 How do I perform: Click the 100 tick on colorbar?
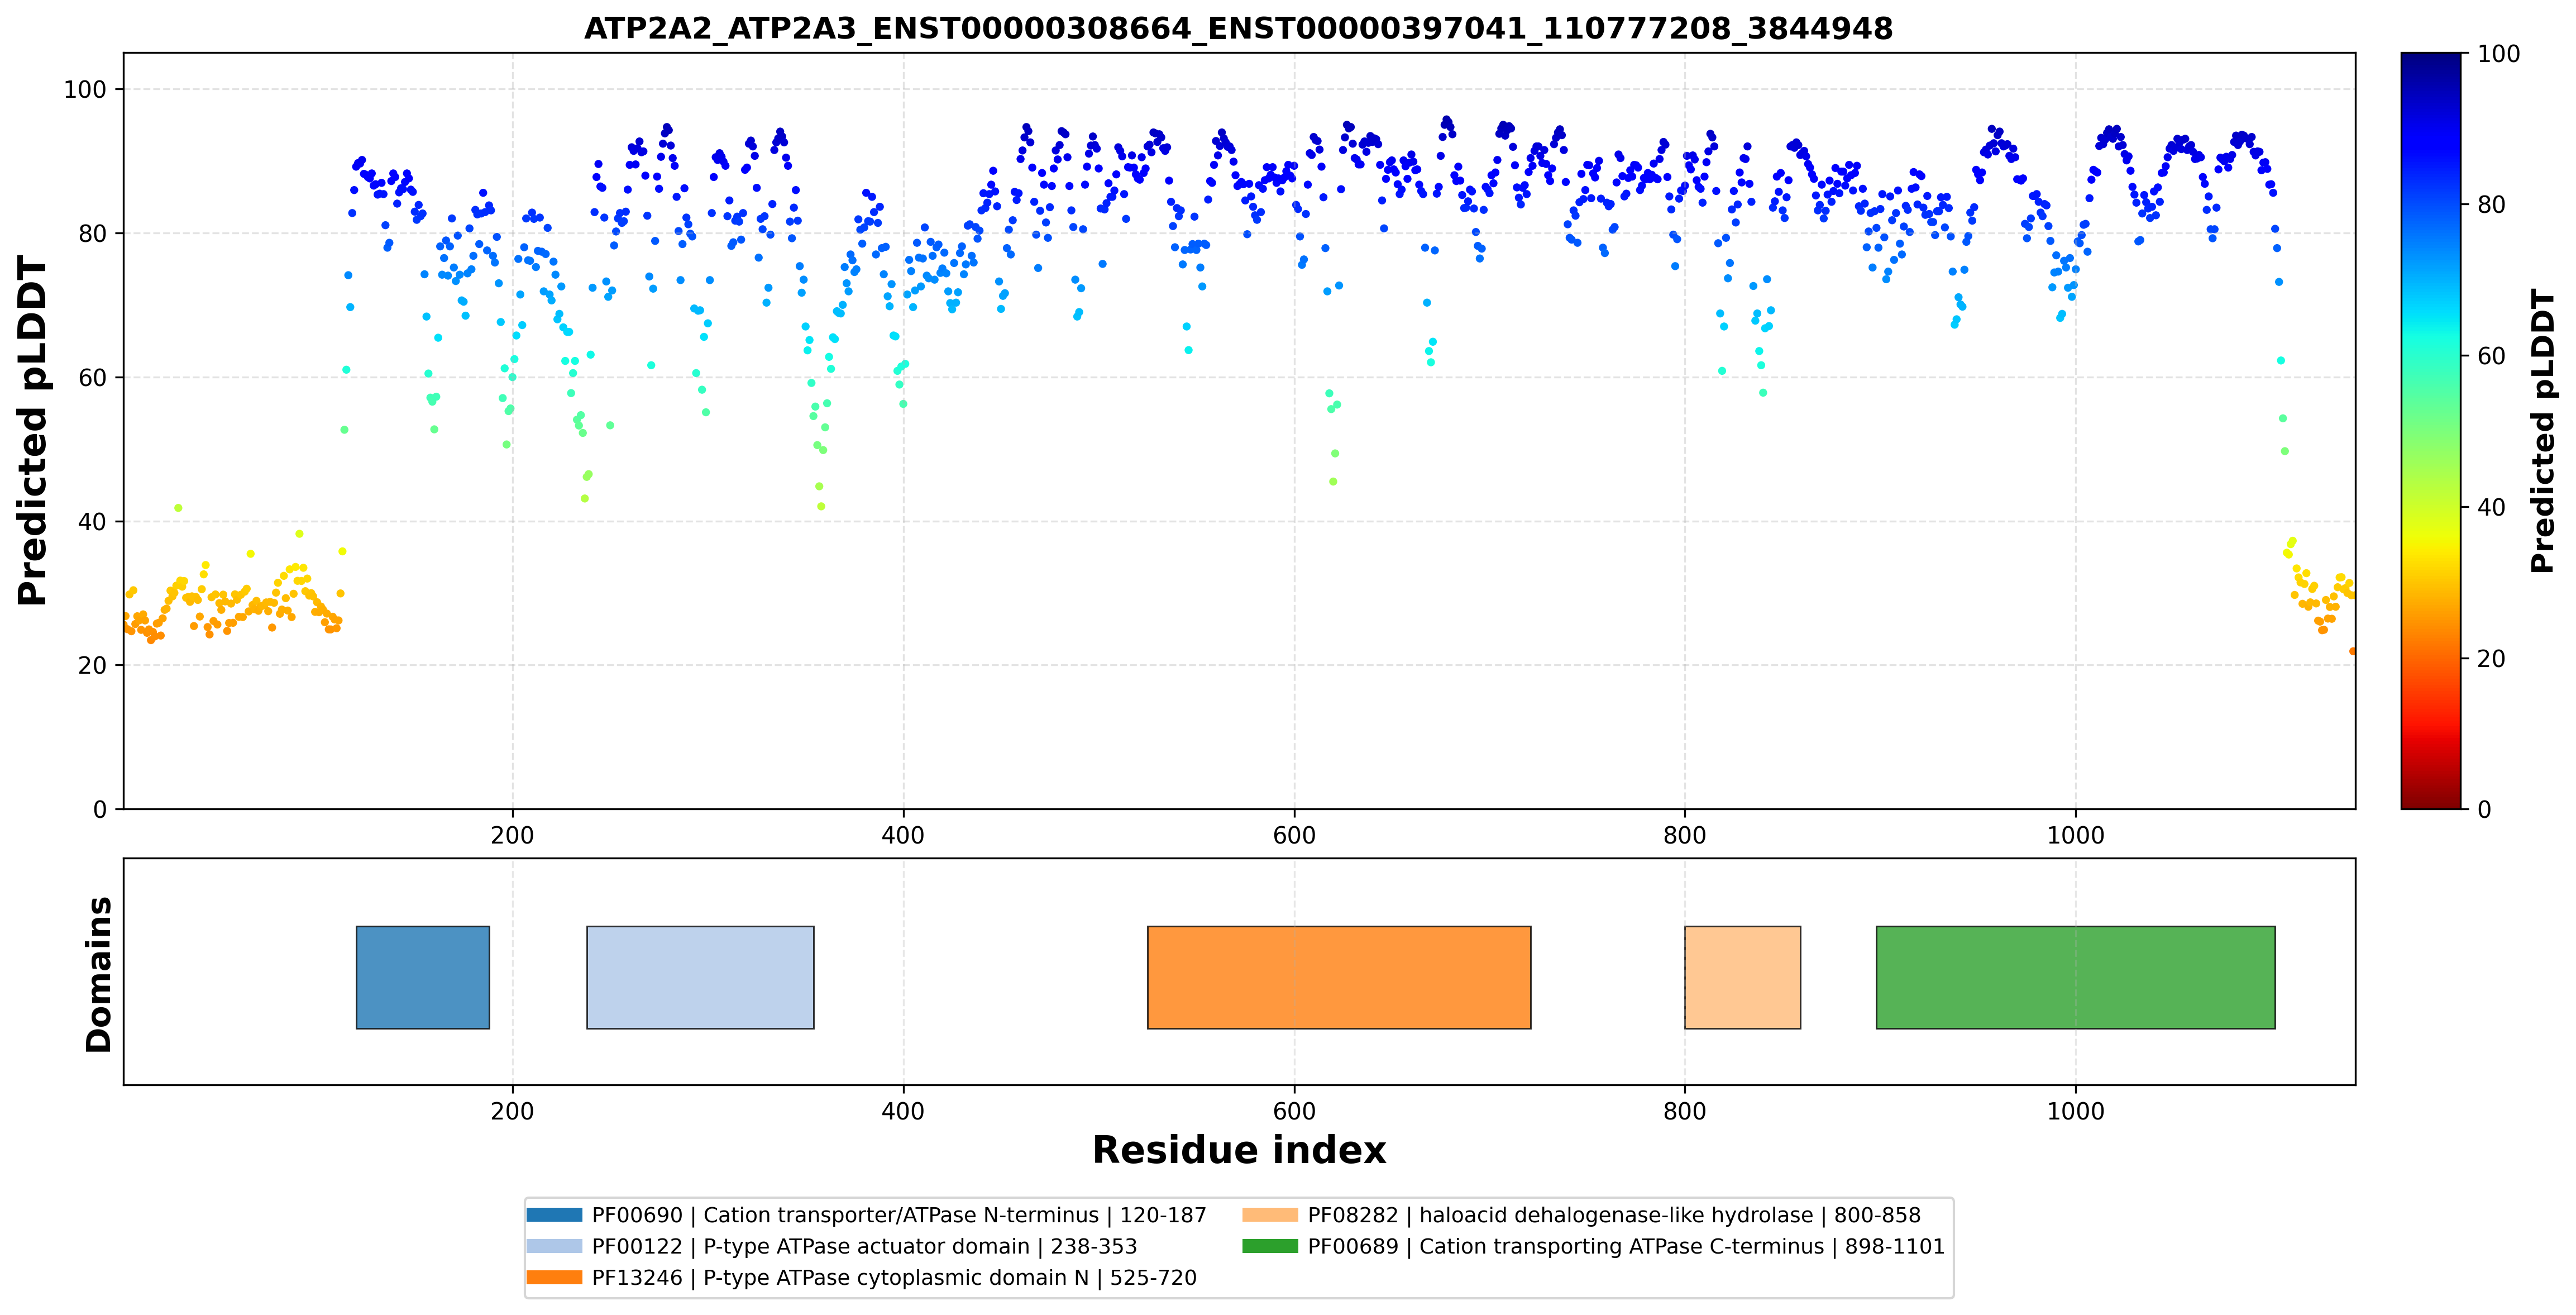coord(2498,54)
